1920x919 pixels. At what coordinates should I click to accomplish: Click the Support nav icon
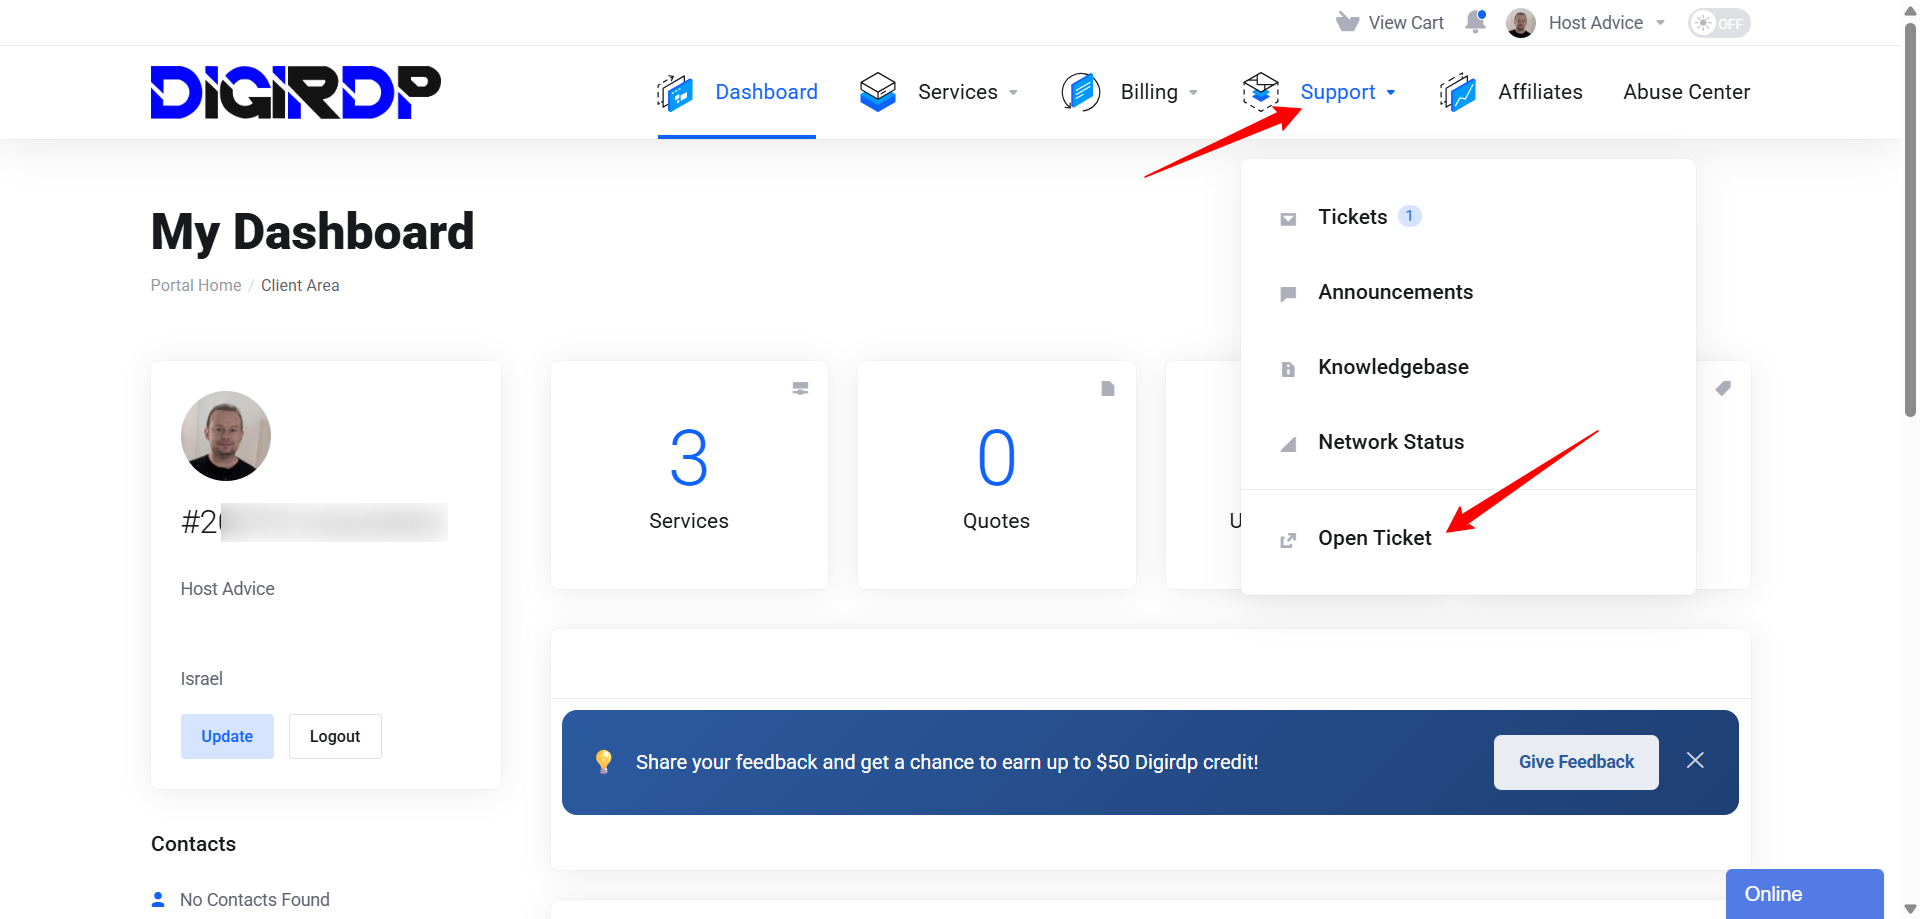tap(1261, 92)
